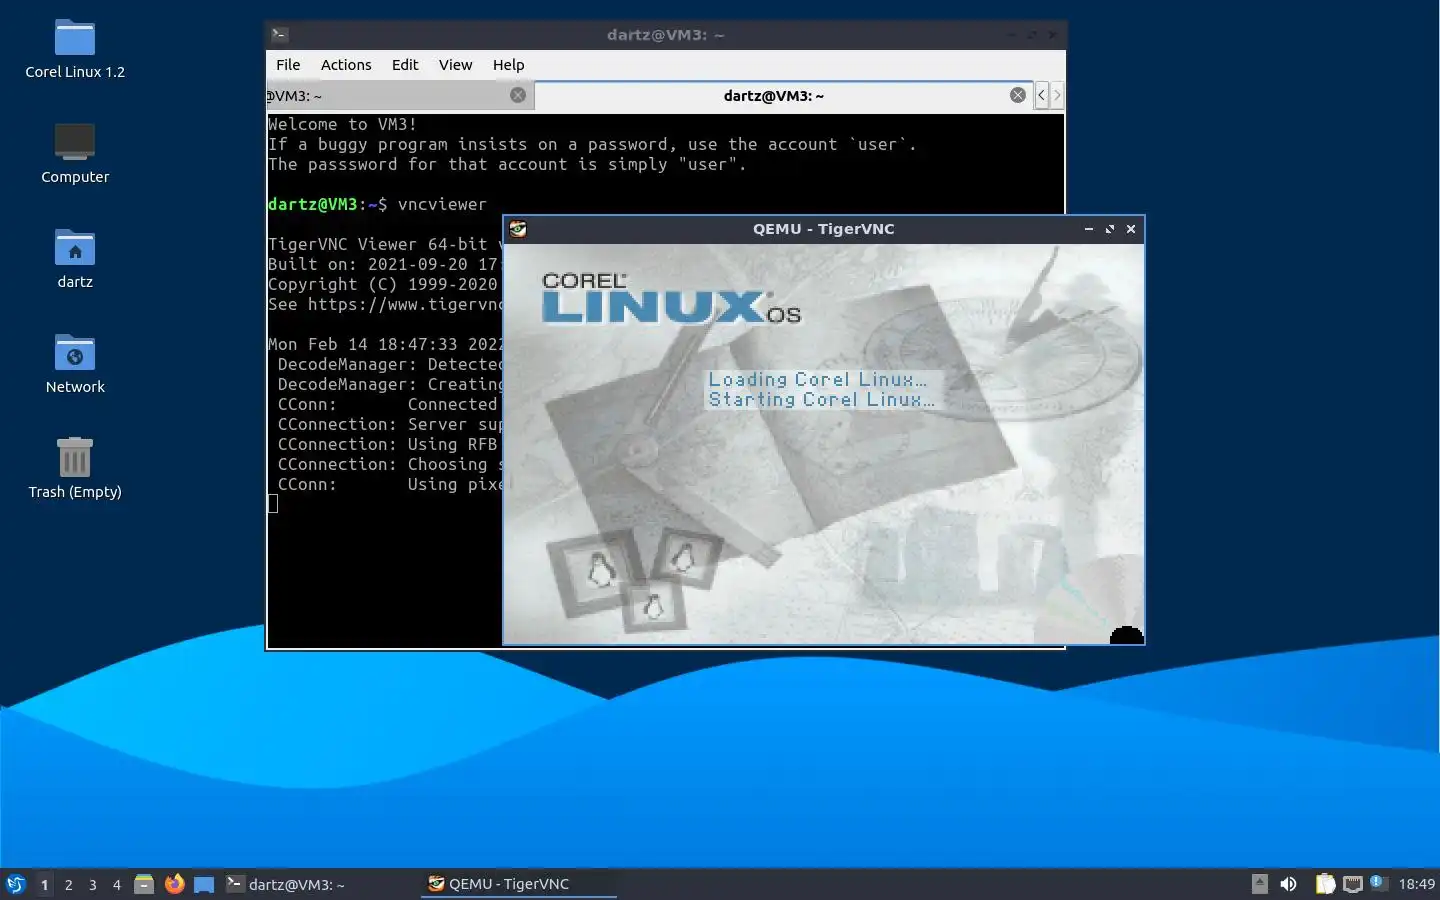1440x900 pixels.
Task: Select the active dartz@VM3 terminal tab
Action: coord(783,96)
